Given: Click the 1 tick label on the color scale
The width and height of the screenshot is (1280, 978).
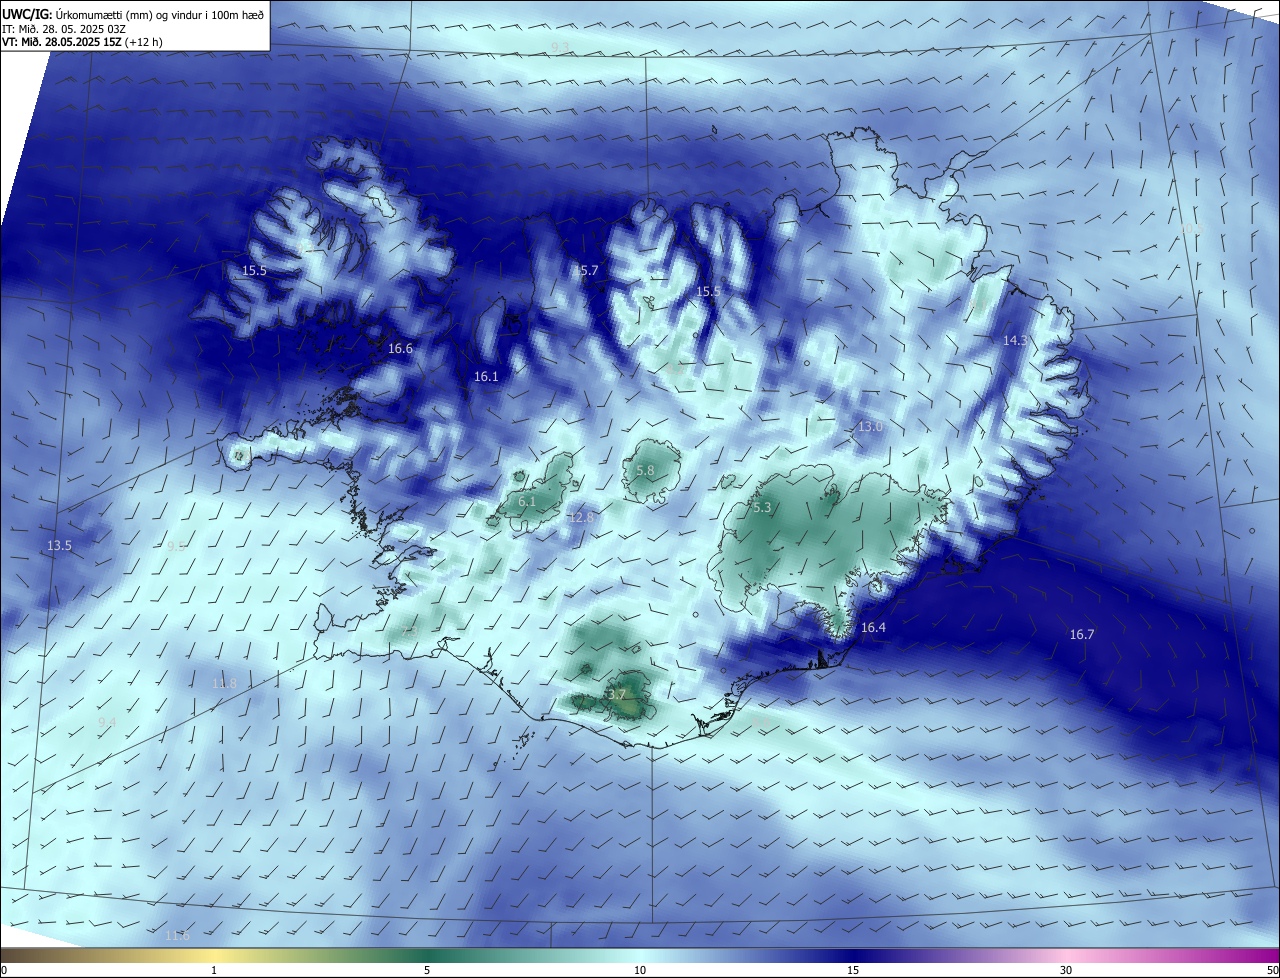Looking at the screenshot, I should tap(214, 970).
